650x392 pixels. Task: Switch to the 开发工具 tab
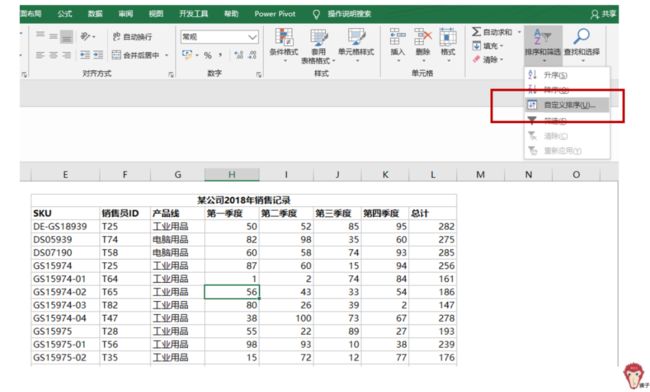pyautogui.click(x=194, y=14)
